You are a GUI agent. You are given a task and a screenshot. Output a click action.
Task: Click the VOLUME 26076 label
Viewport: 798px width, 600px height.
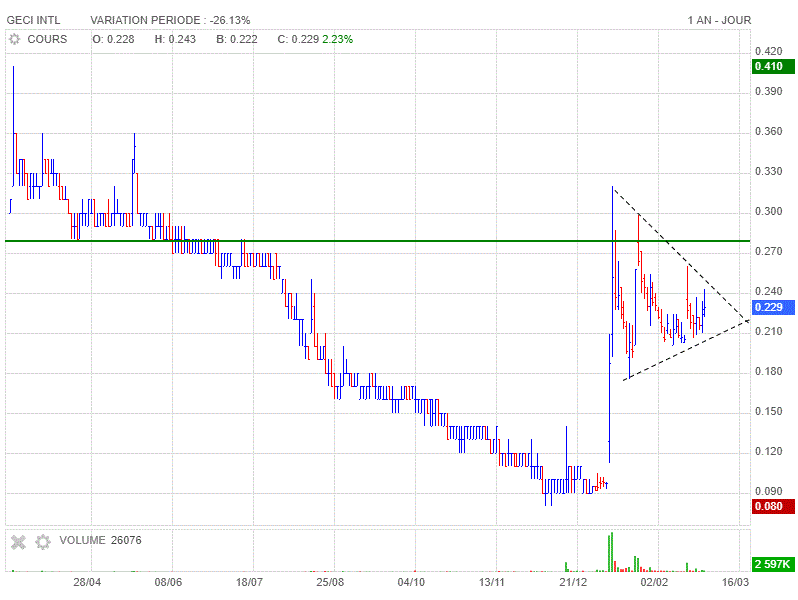coord(100,540)
